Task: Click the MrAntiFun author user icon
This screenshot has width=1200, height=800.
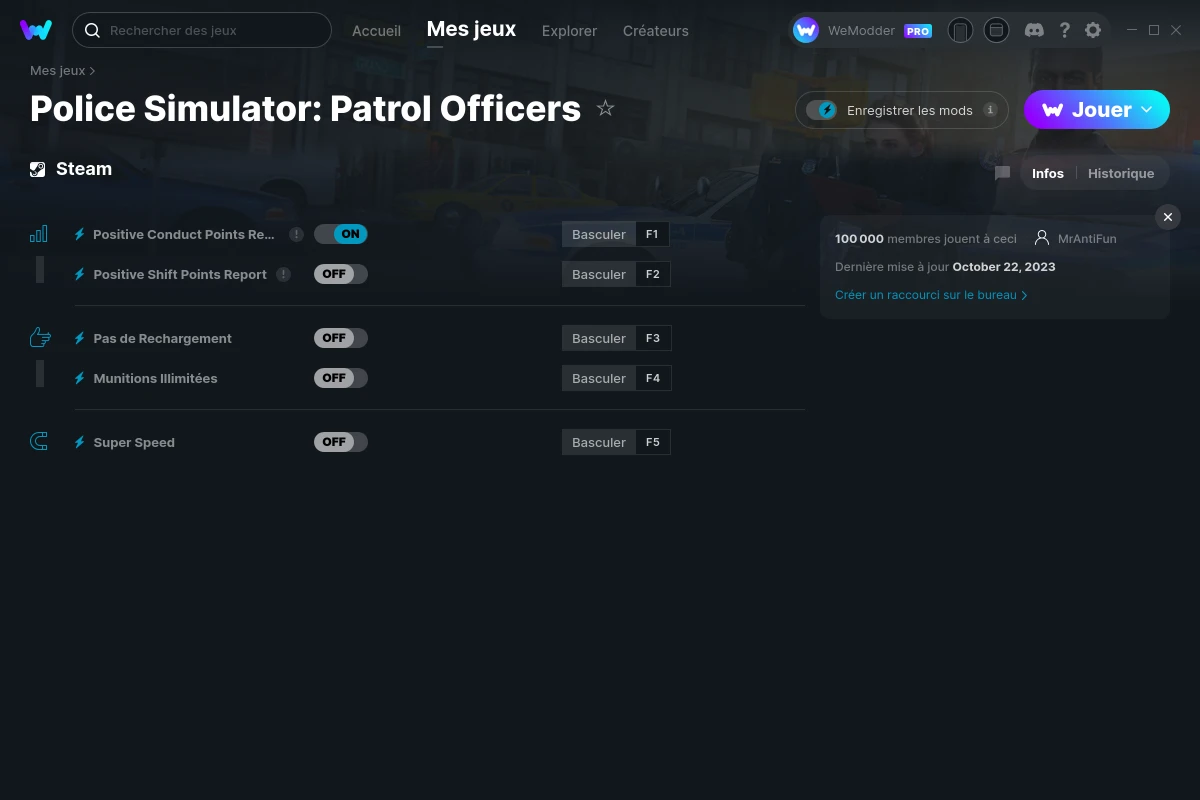Action: coord(1042,238)
